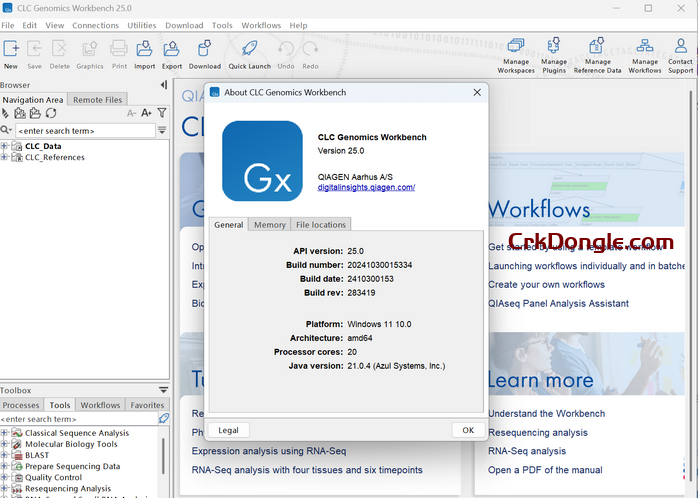Open Manage Workspaces
The height and width of the screenshot is (498, 700).
516,56
